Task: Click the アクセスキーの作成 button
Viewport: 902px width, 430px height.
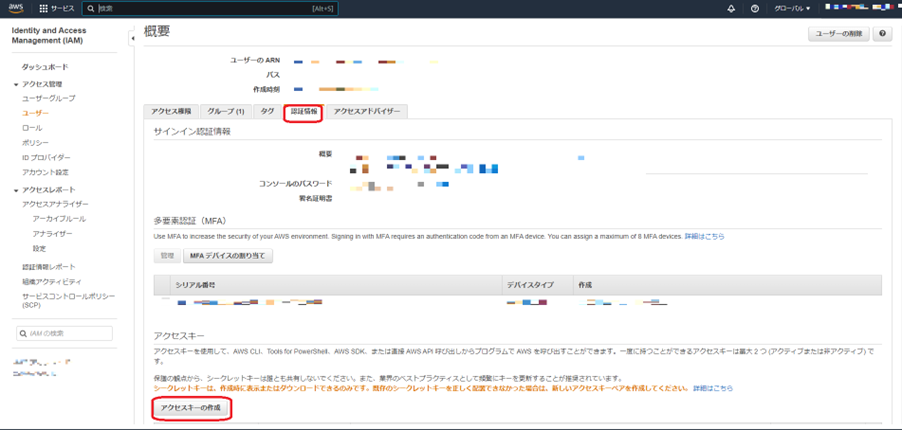Action: [x=191, y=409]
